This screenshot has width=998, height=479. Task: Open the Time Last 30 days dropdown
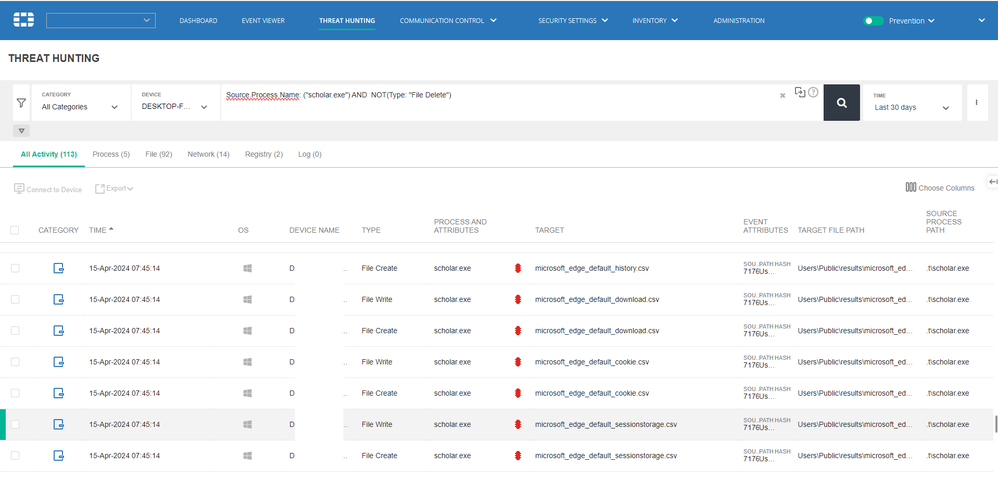pyautogui.click(x=912, y=107)
